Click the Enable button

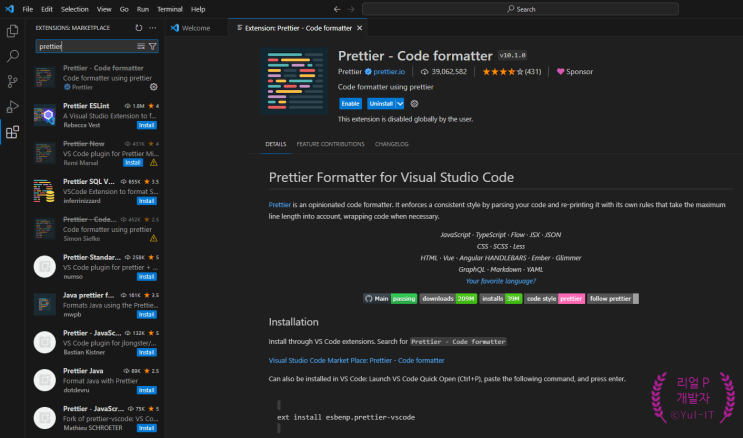(x=350, y=103)
